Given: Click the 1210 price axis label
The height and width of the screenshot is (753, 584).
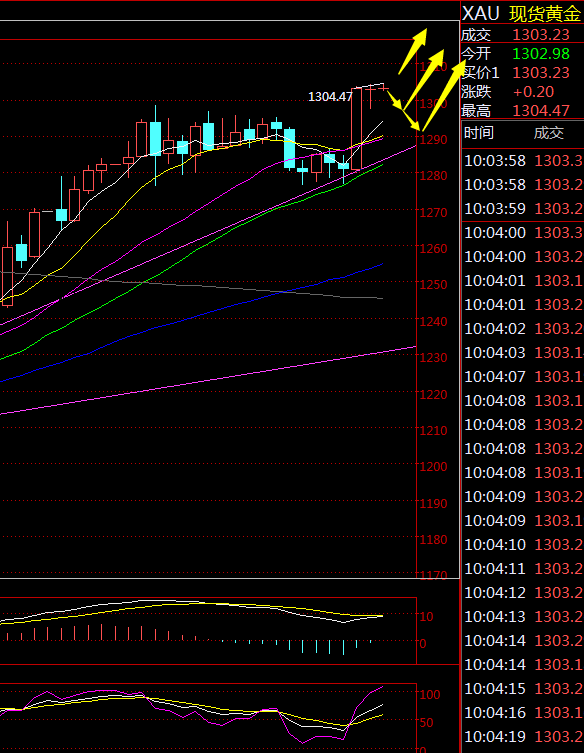Looking at the screenshot, I should coord(434,430).
